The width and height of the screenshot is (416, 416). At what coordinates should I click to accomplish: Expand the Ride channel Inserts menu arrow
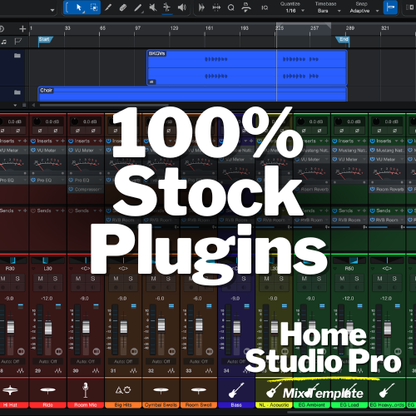pos(57,141)
